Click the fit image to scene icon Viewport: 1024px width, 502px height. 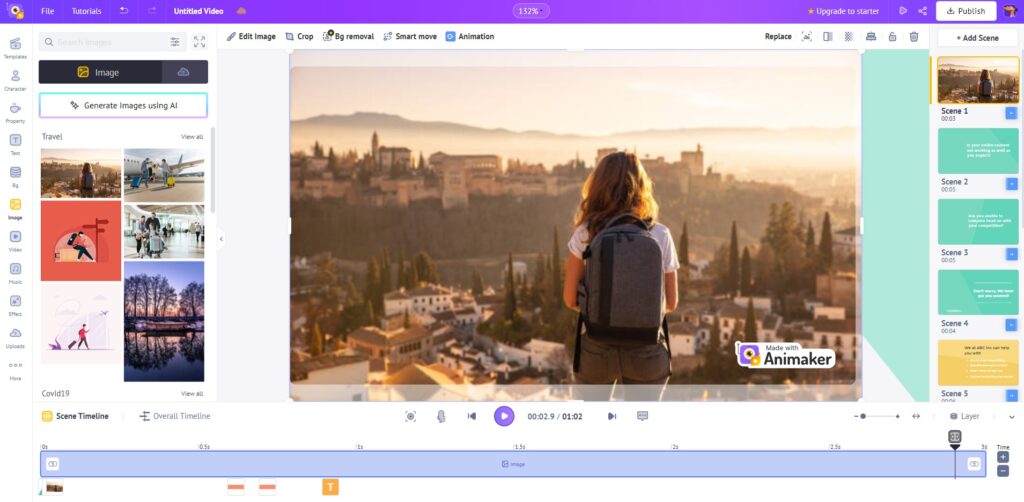807,37
